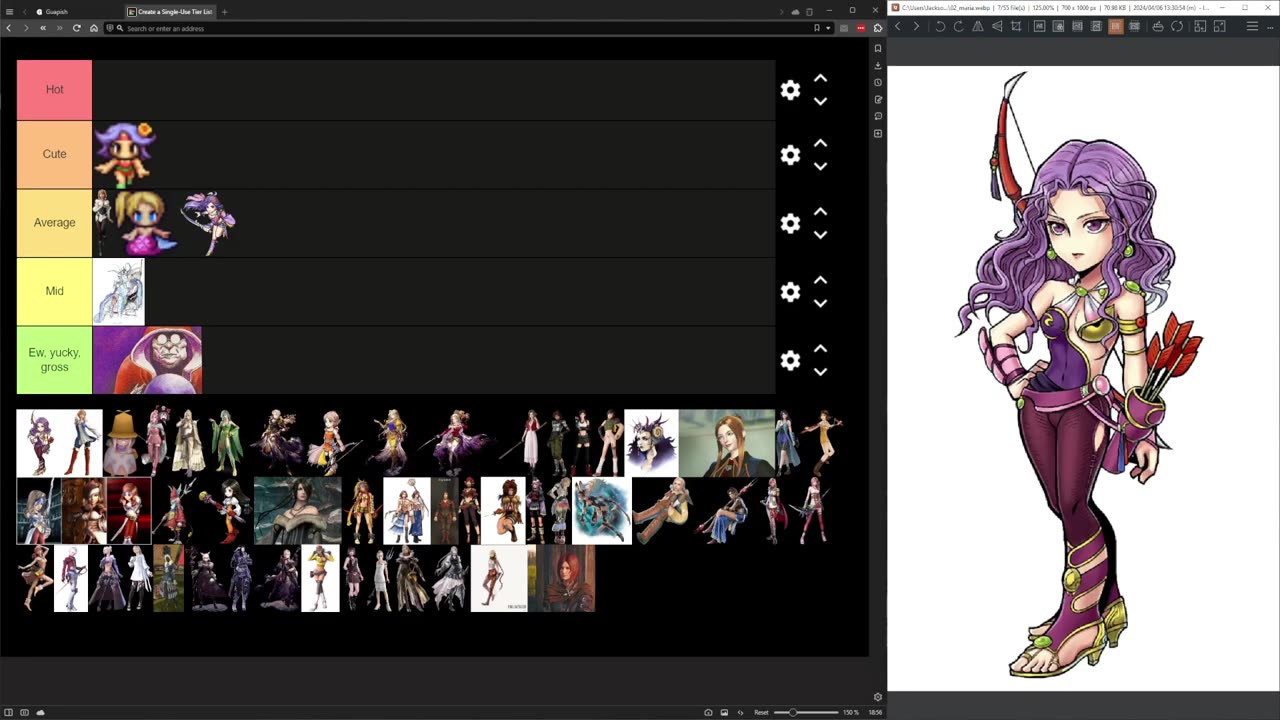Open settings gear for Ew, yucky, gross row
This screenshot has height=720, width=1280.
790,360
